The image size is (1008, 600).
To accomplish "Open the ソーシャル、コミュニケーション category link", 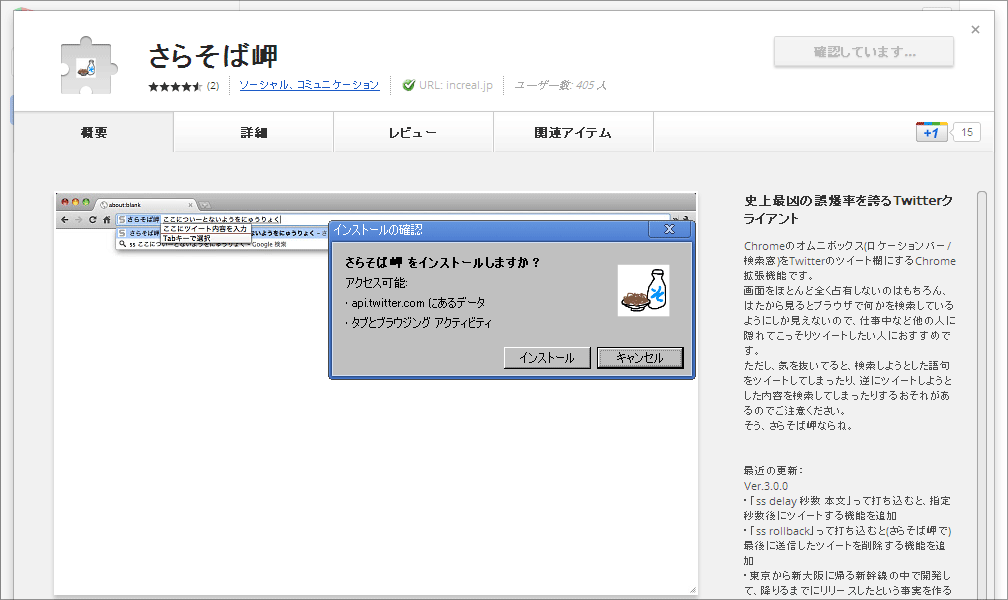I will (309, 85).
